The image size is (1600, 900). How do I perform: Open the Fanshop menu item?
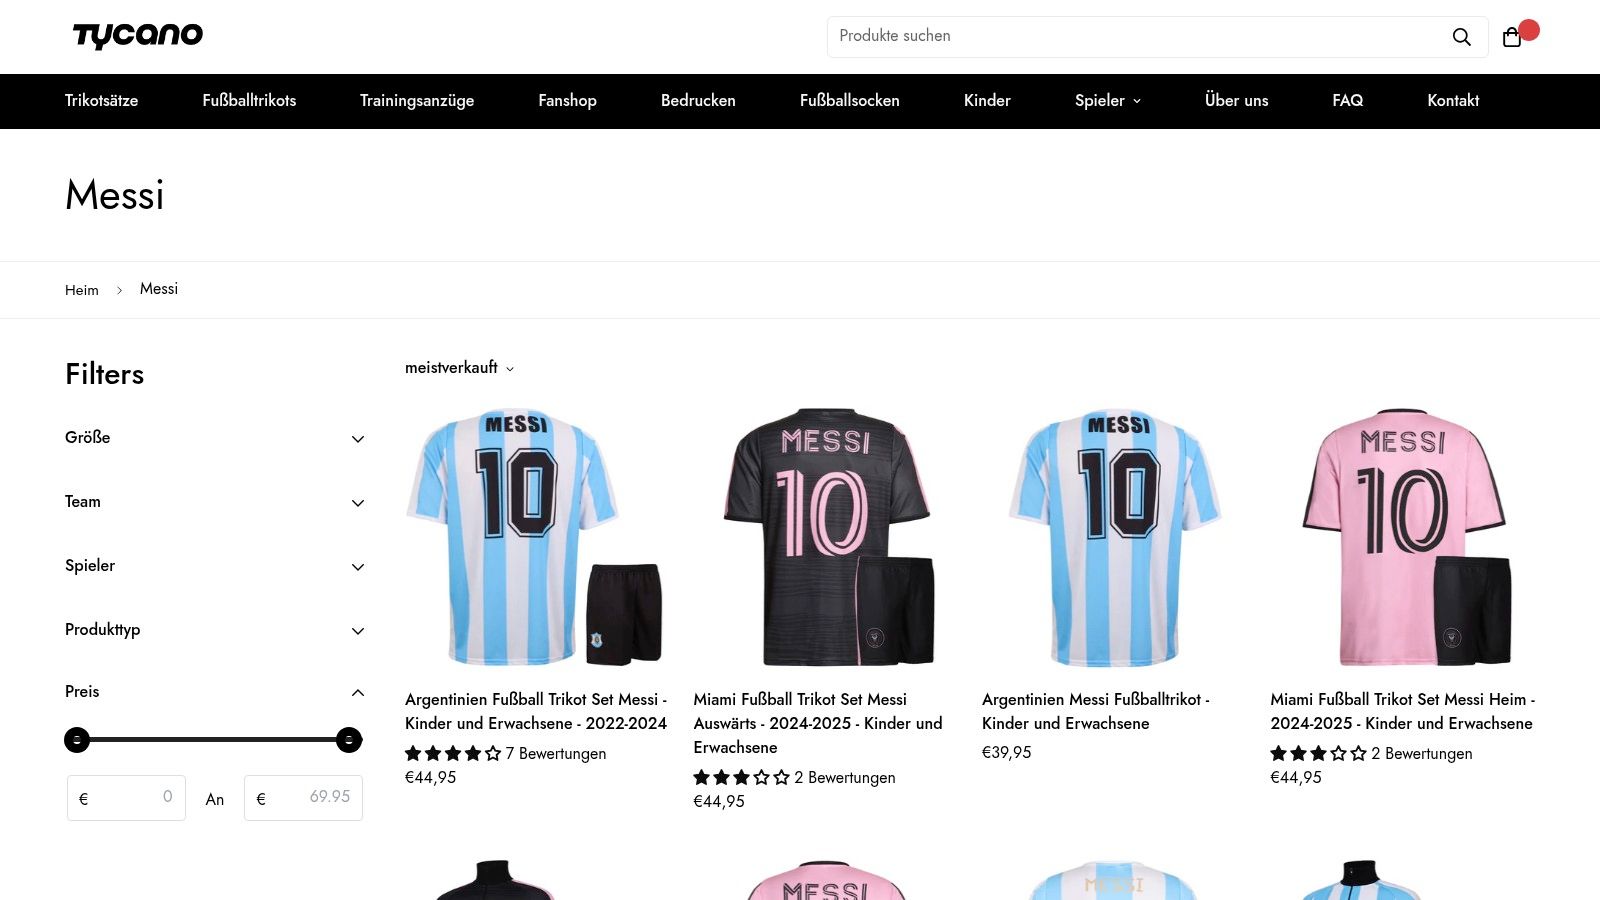[567, 101]
